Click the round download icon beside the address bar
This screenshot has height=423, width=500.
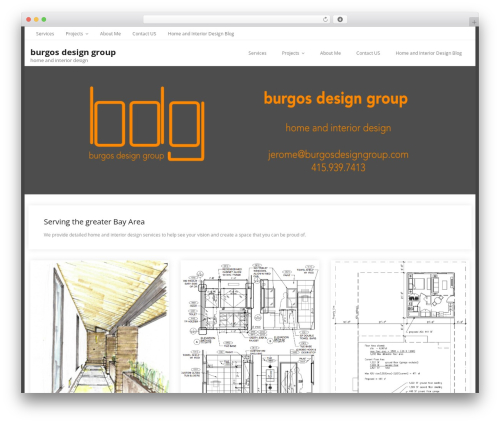pyautogui.click(x=340, y=19)
